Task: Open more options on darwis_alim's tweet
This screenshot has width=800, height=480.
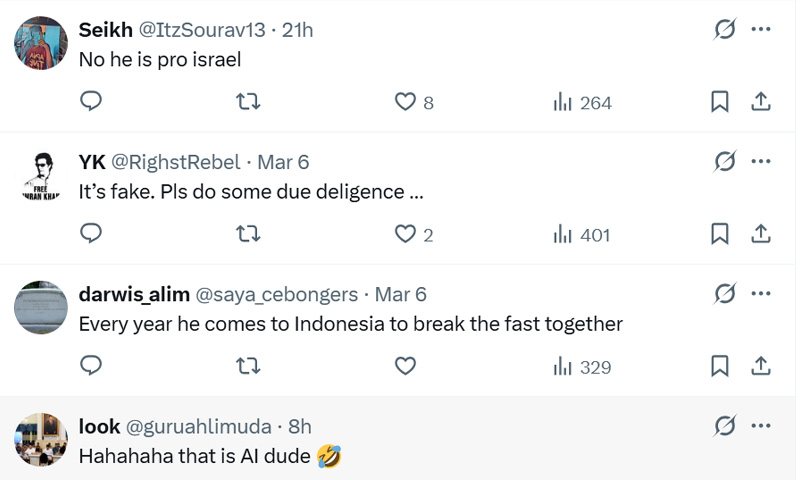Action: pos(761,294)
